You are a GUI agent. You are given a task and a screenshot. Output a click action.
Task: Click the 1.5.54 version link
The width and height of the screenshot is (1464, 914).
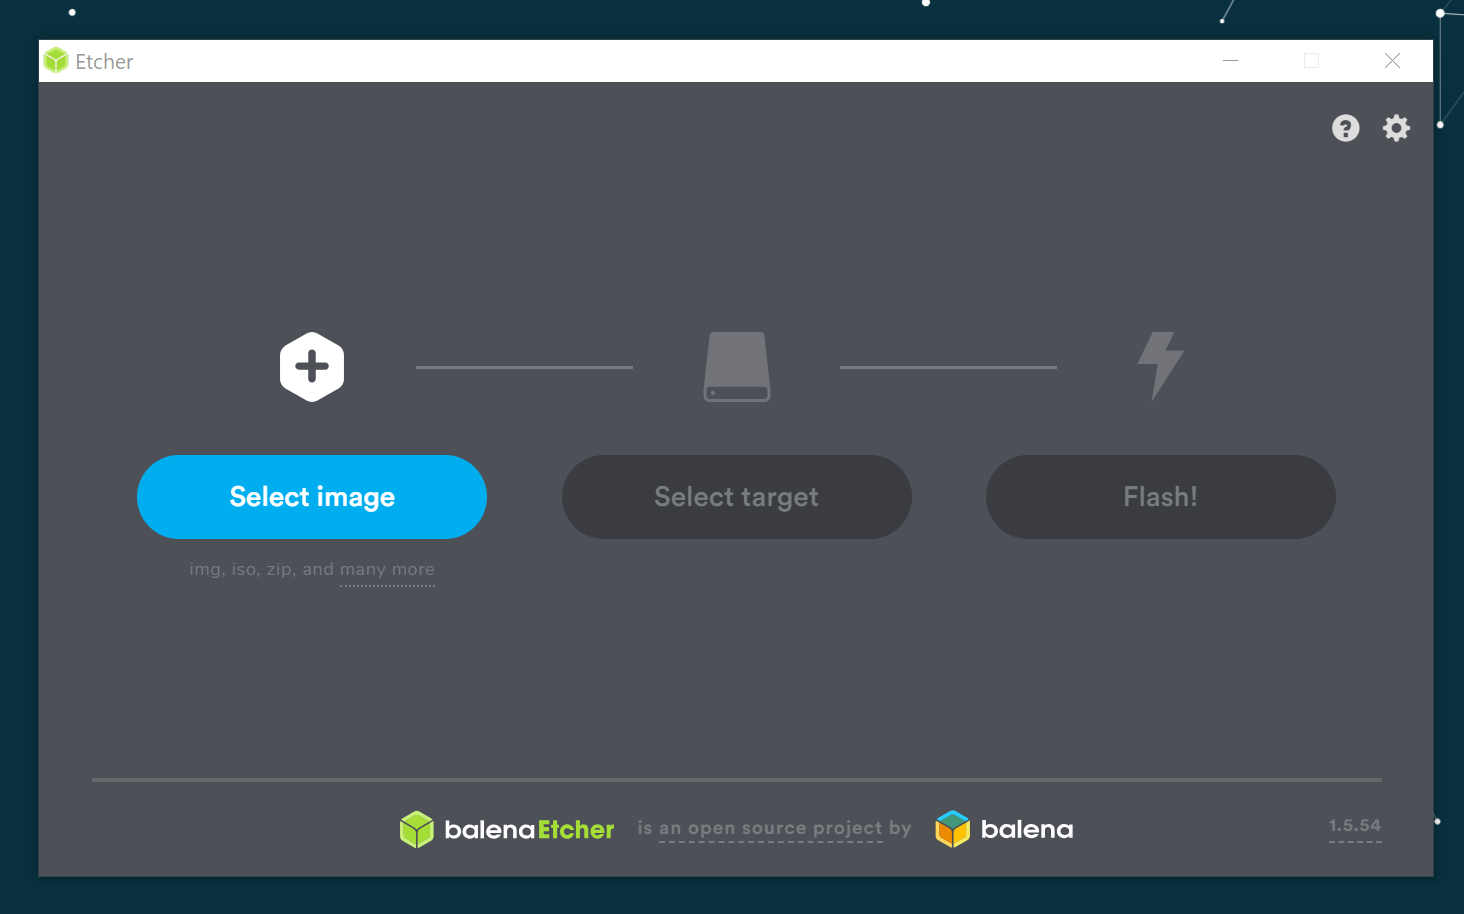1355,826
